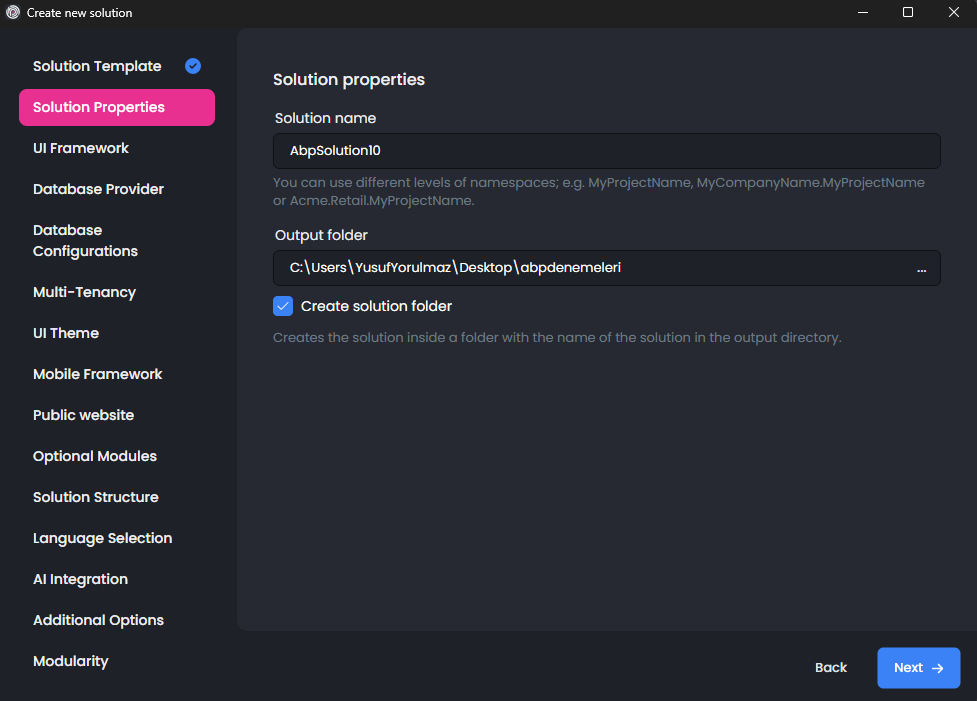Open the Database Provider step
Image resolution: width=977 pixels, height=701 pixels.
point(98,189)
